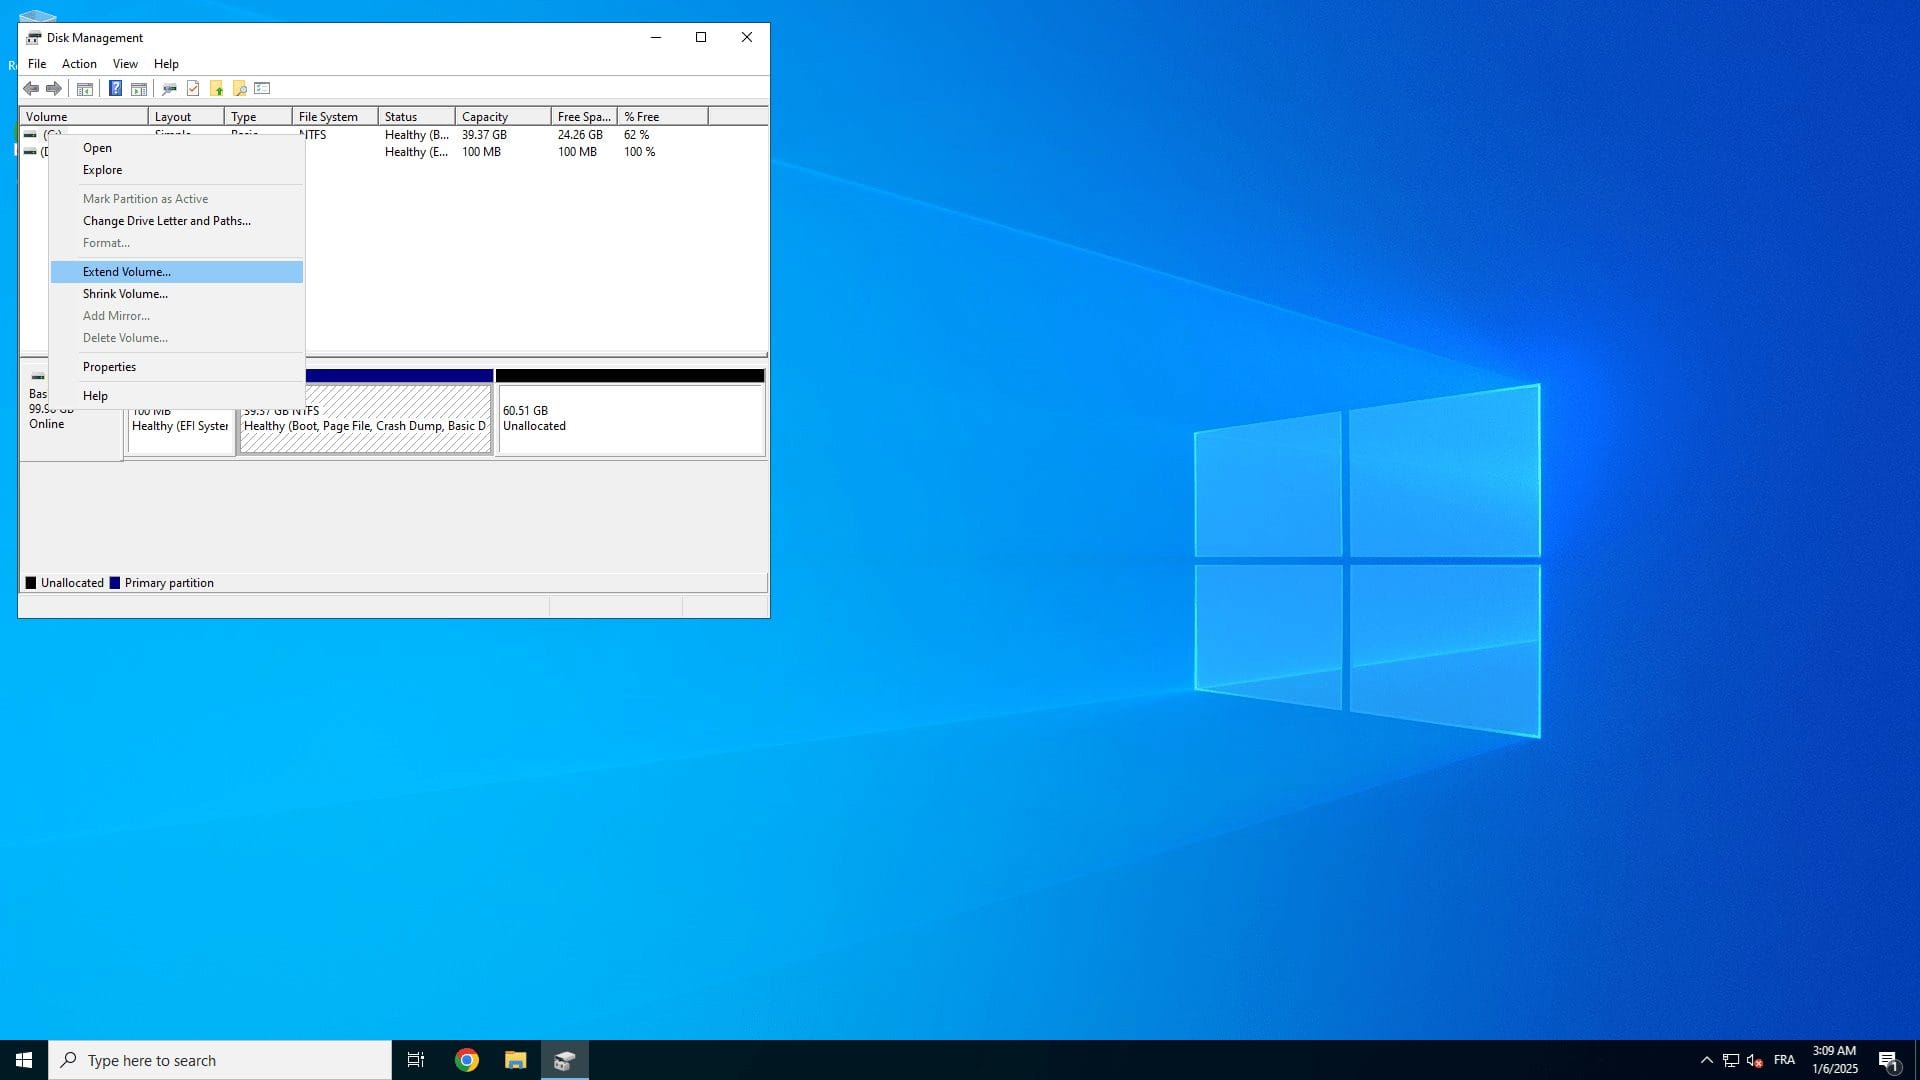Click the Connect/Rescan disk toolbar icon
The width and height of the screenshot is (1920, 1080).
coord(169,89)
